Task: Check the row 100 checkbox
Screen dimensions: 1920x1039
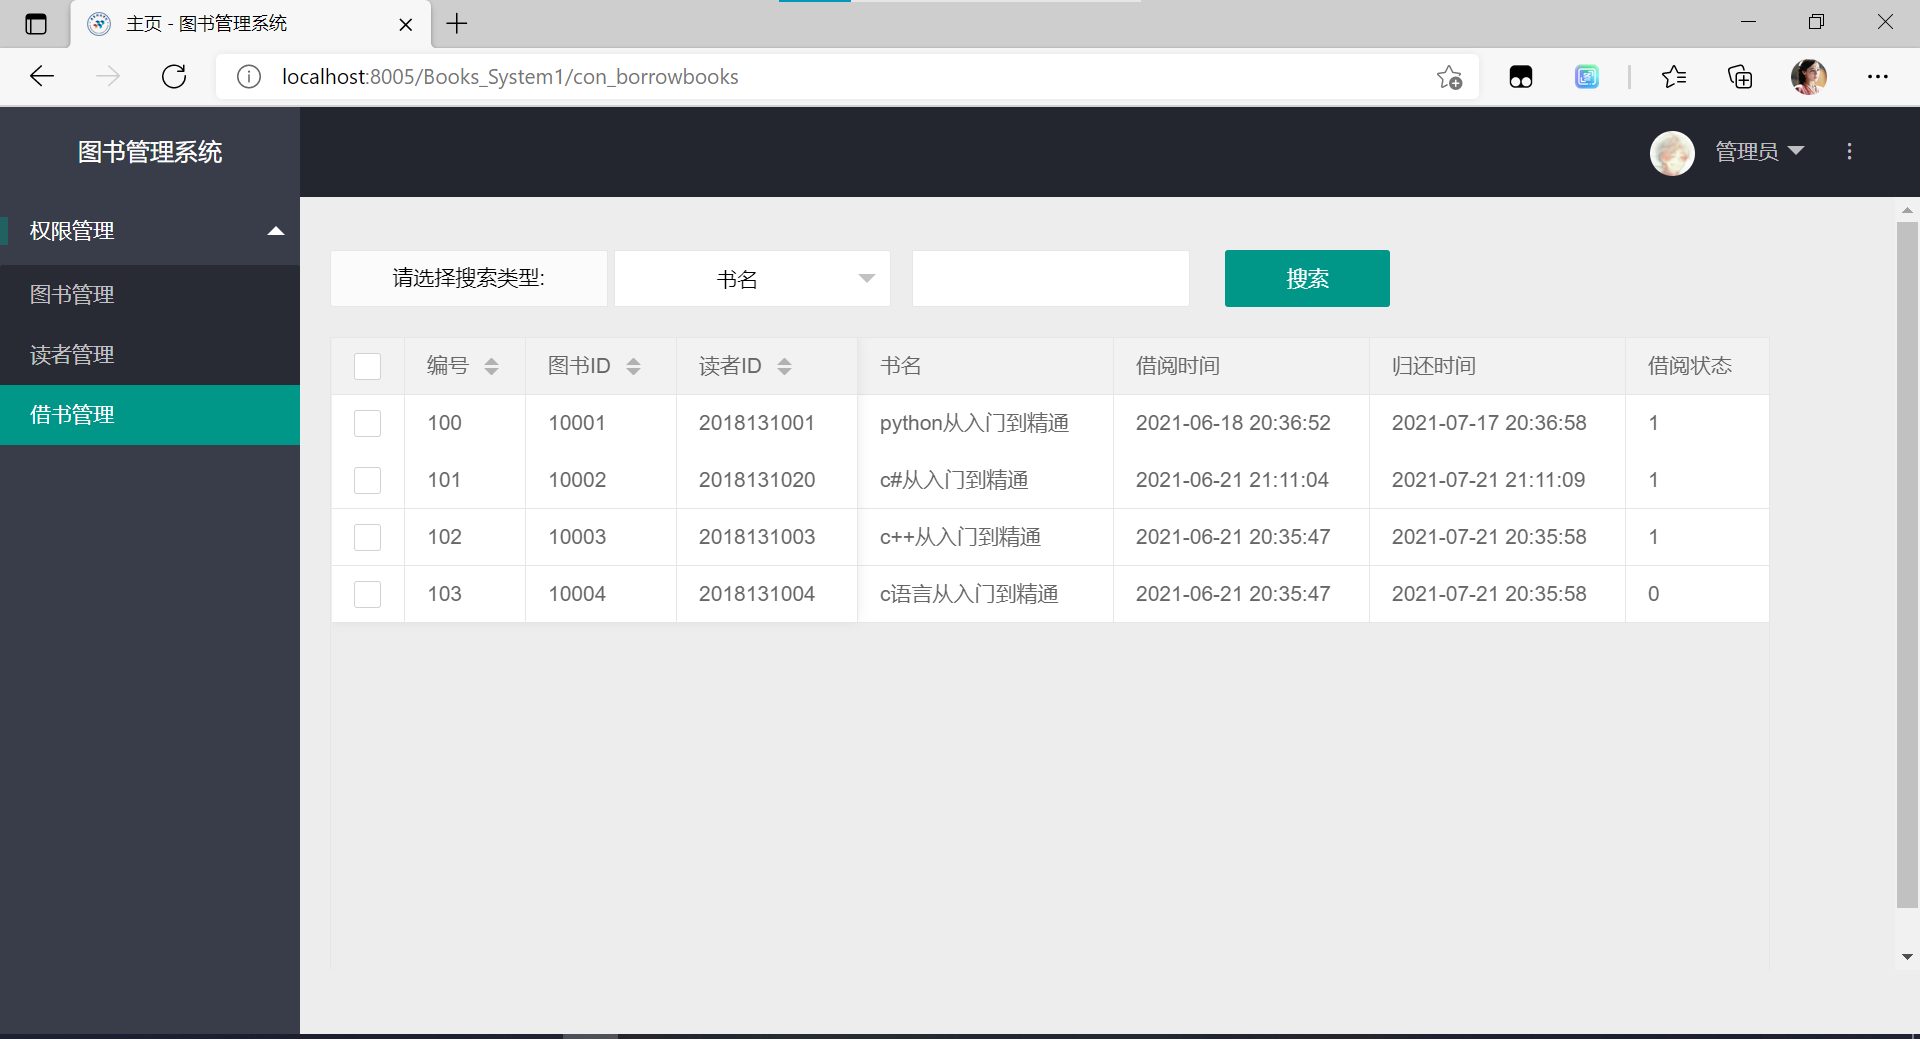Action: coord(368,423)
